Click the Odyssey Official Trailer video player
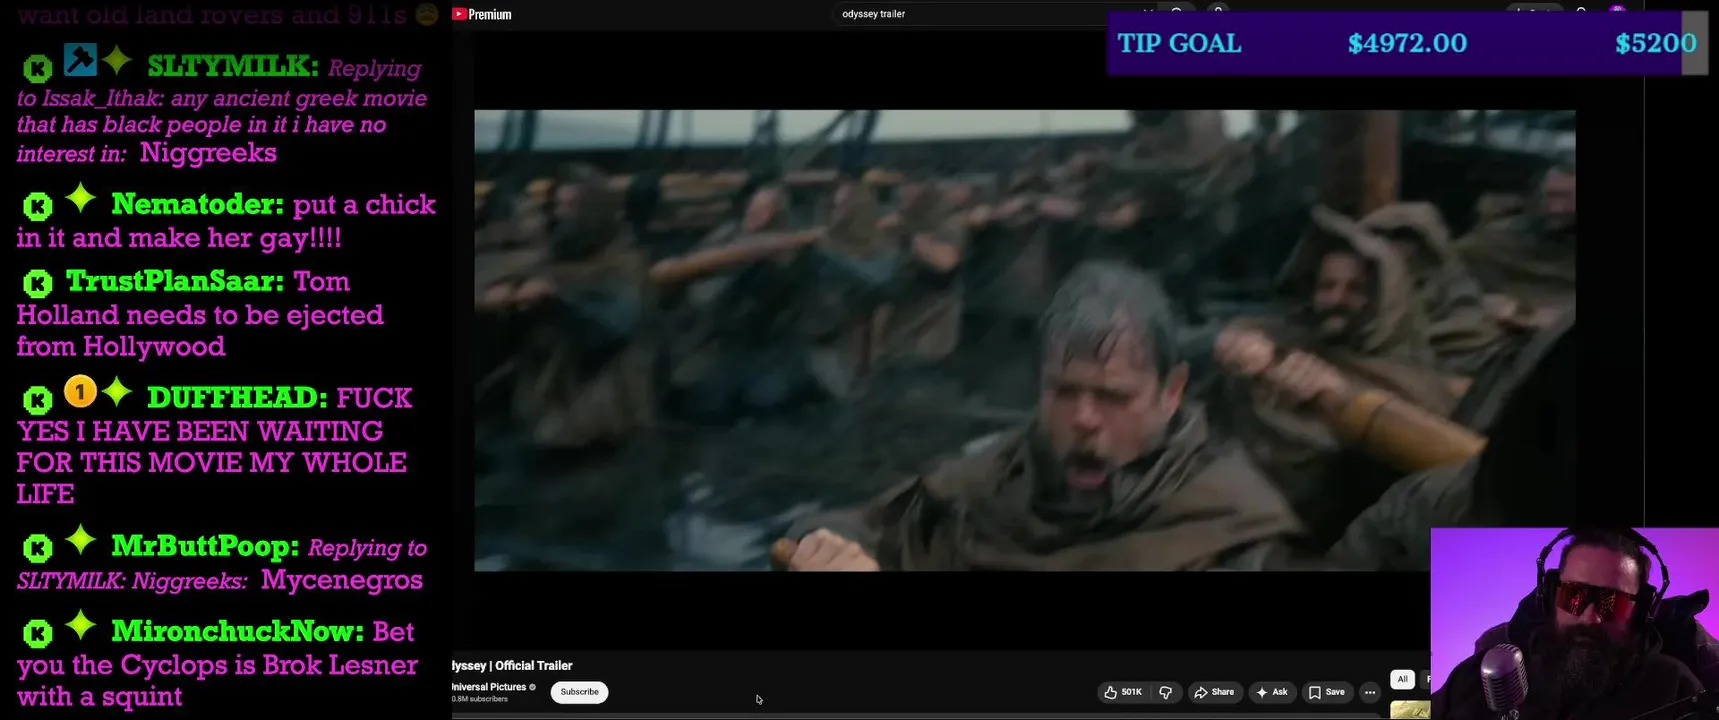Image resolution: width=1719 pixels, height=720 pixels. coord(1024,340)
